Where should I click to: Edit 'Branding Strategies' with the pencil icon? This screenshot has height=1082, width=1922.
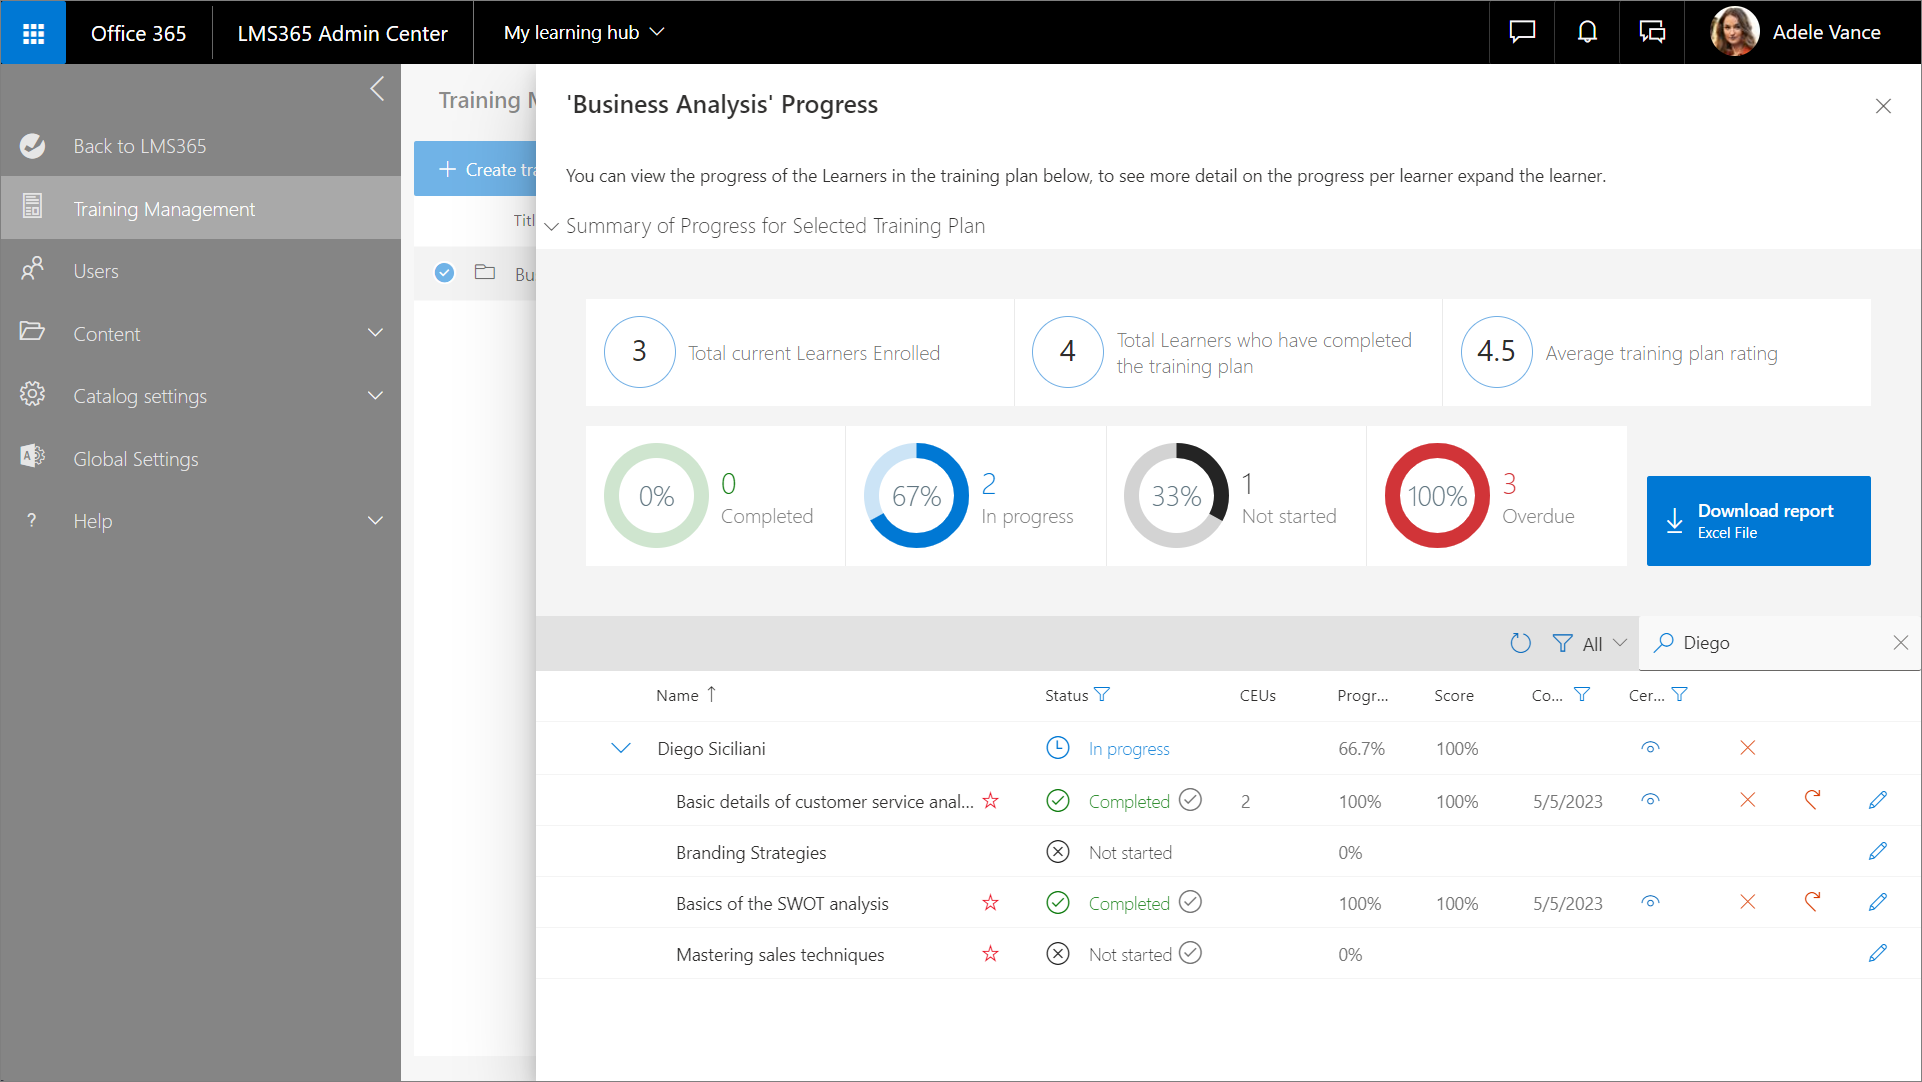pos(1877,851)
